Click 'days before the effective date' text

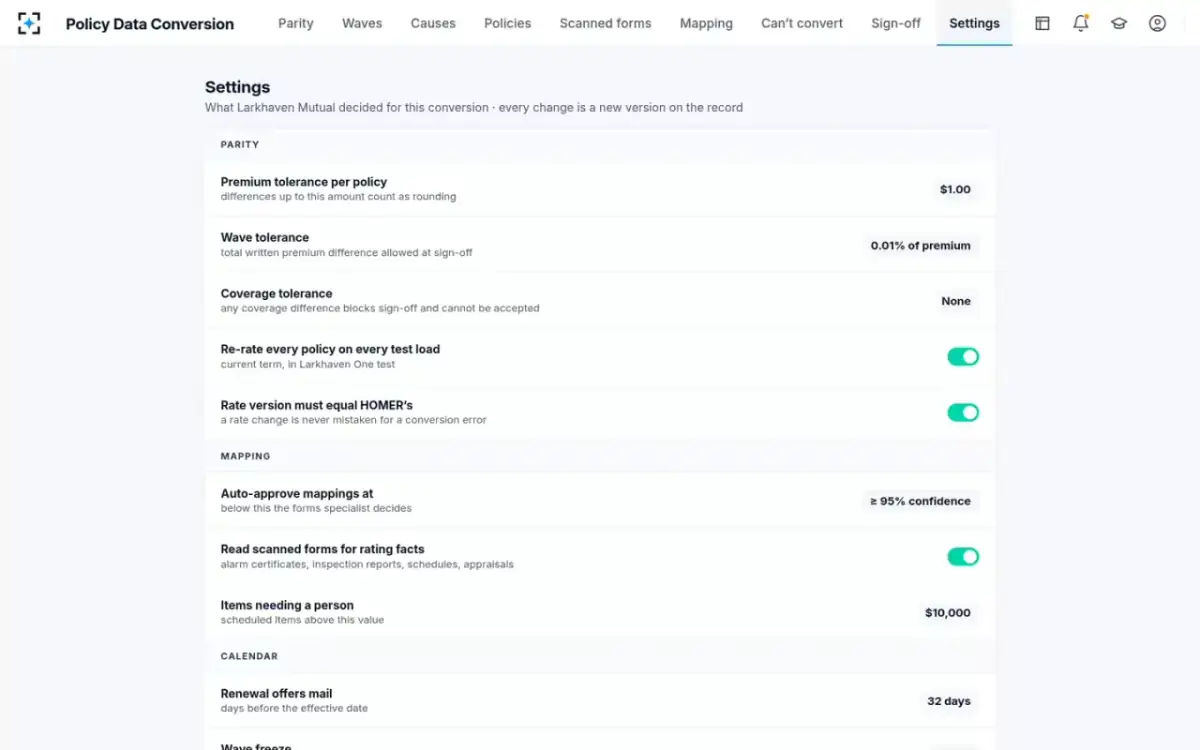click(294, 709)
